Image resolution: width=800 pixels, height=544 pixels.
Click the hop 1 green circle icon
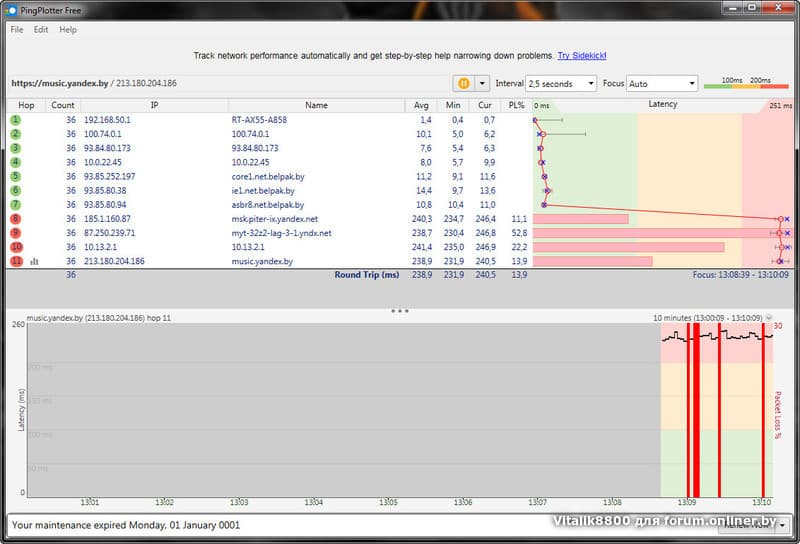[16, 120]
